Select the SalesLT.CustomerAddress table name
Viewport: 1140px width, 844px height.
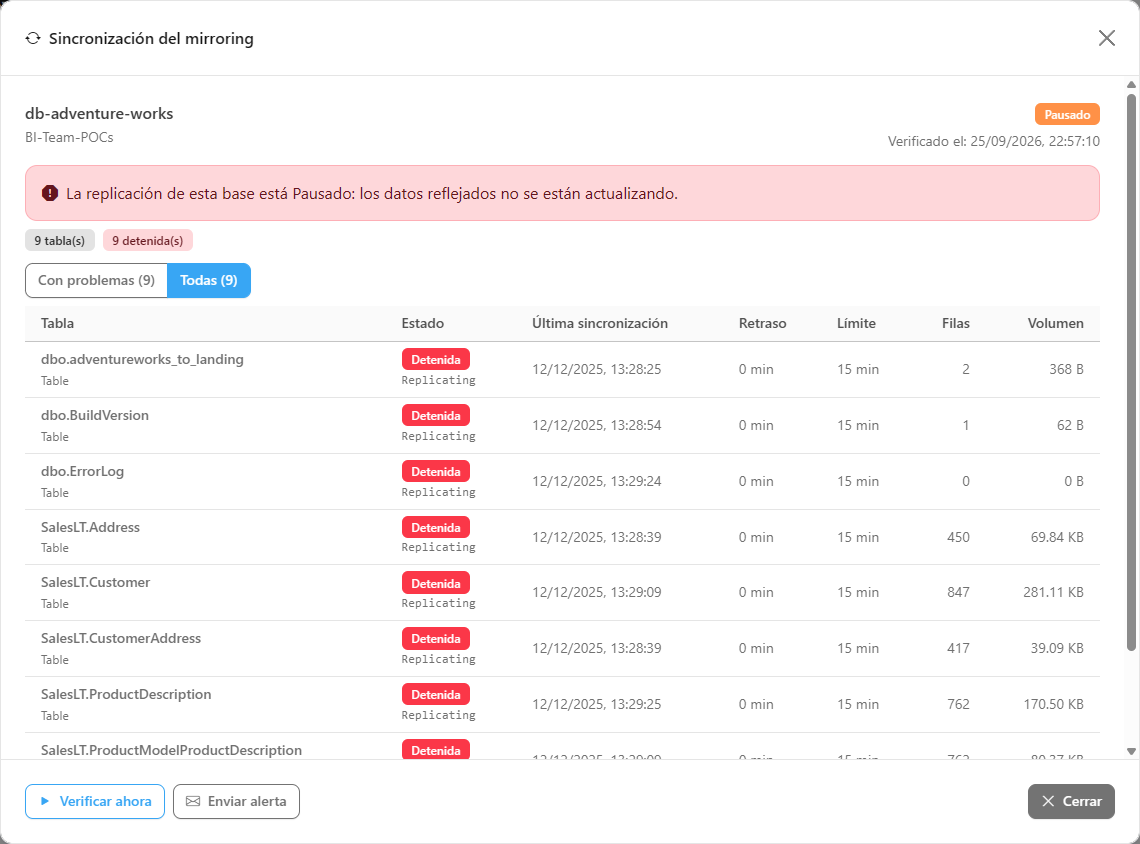coord(121,638)
